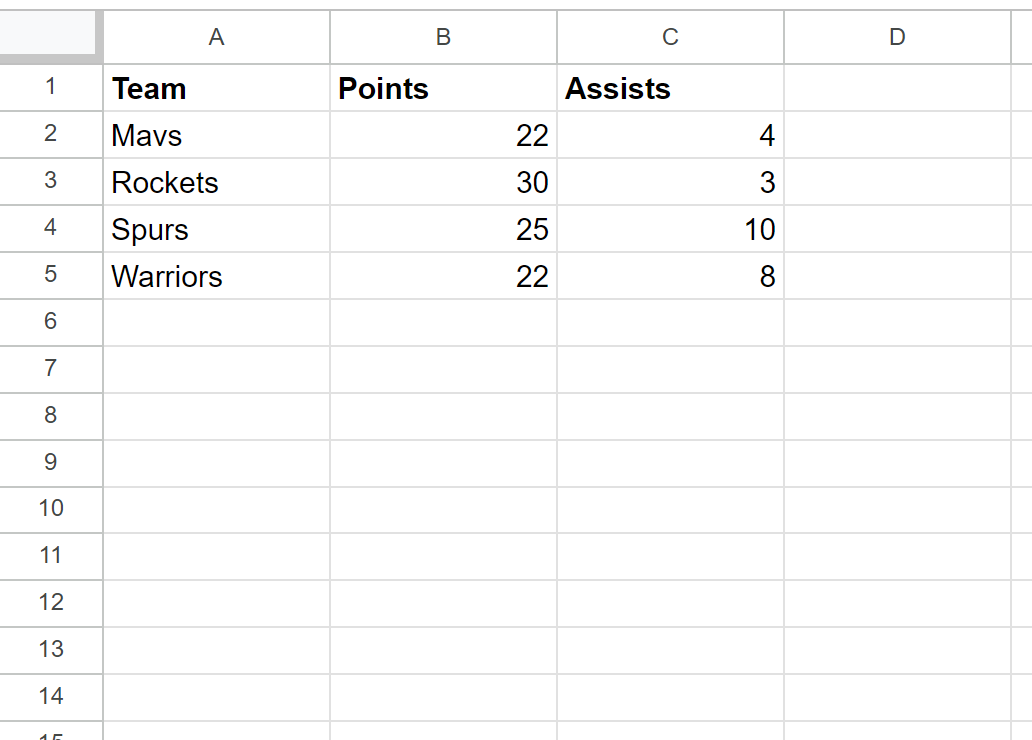The image size is (1032, 740).
Task: Select the Mavs cell
Action: tap(217, 135)
